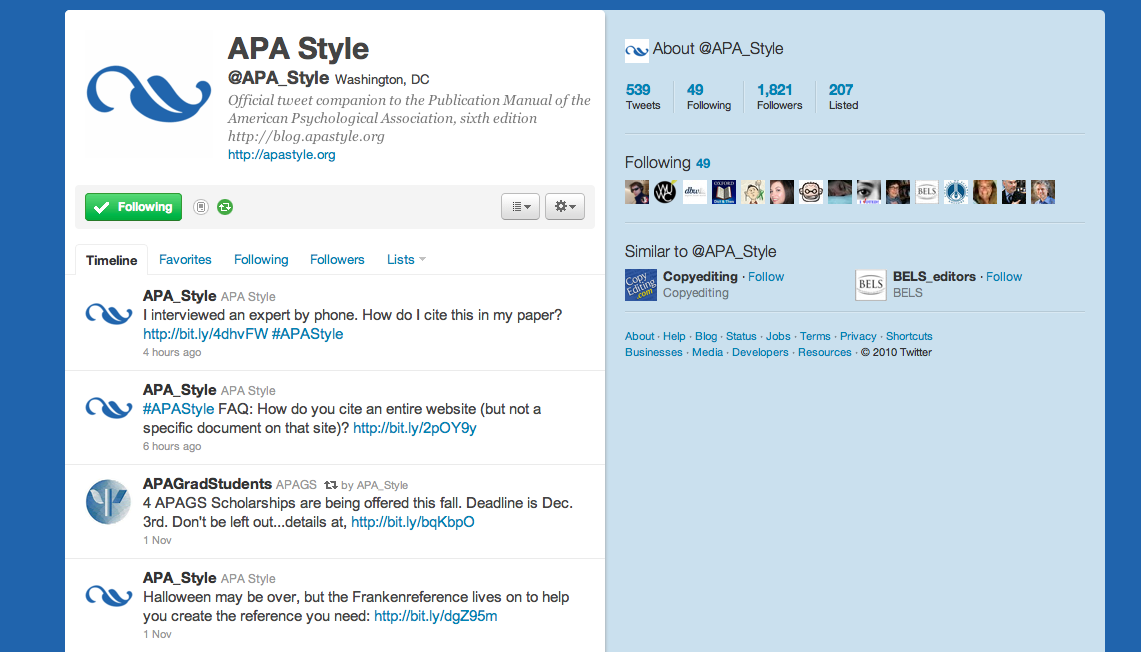Screen dimensions: 1141x652
Task: Open the 49 Following stat
Action: click(709, 96)
